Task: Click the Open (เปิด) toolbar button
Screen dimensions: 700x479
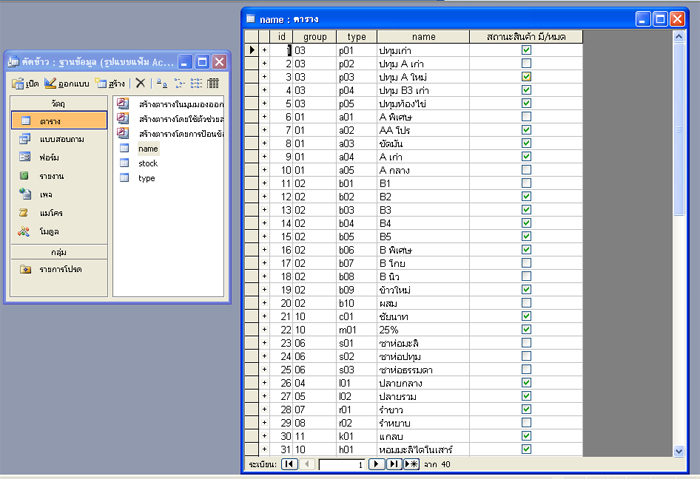Action: point(25,83)
